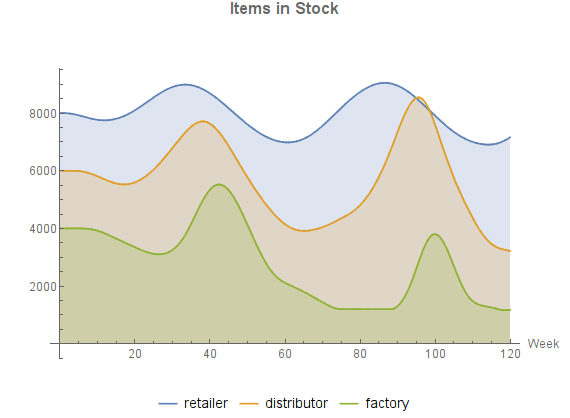Click the Items in Stock chart title

click(284, 9)
